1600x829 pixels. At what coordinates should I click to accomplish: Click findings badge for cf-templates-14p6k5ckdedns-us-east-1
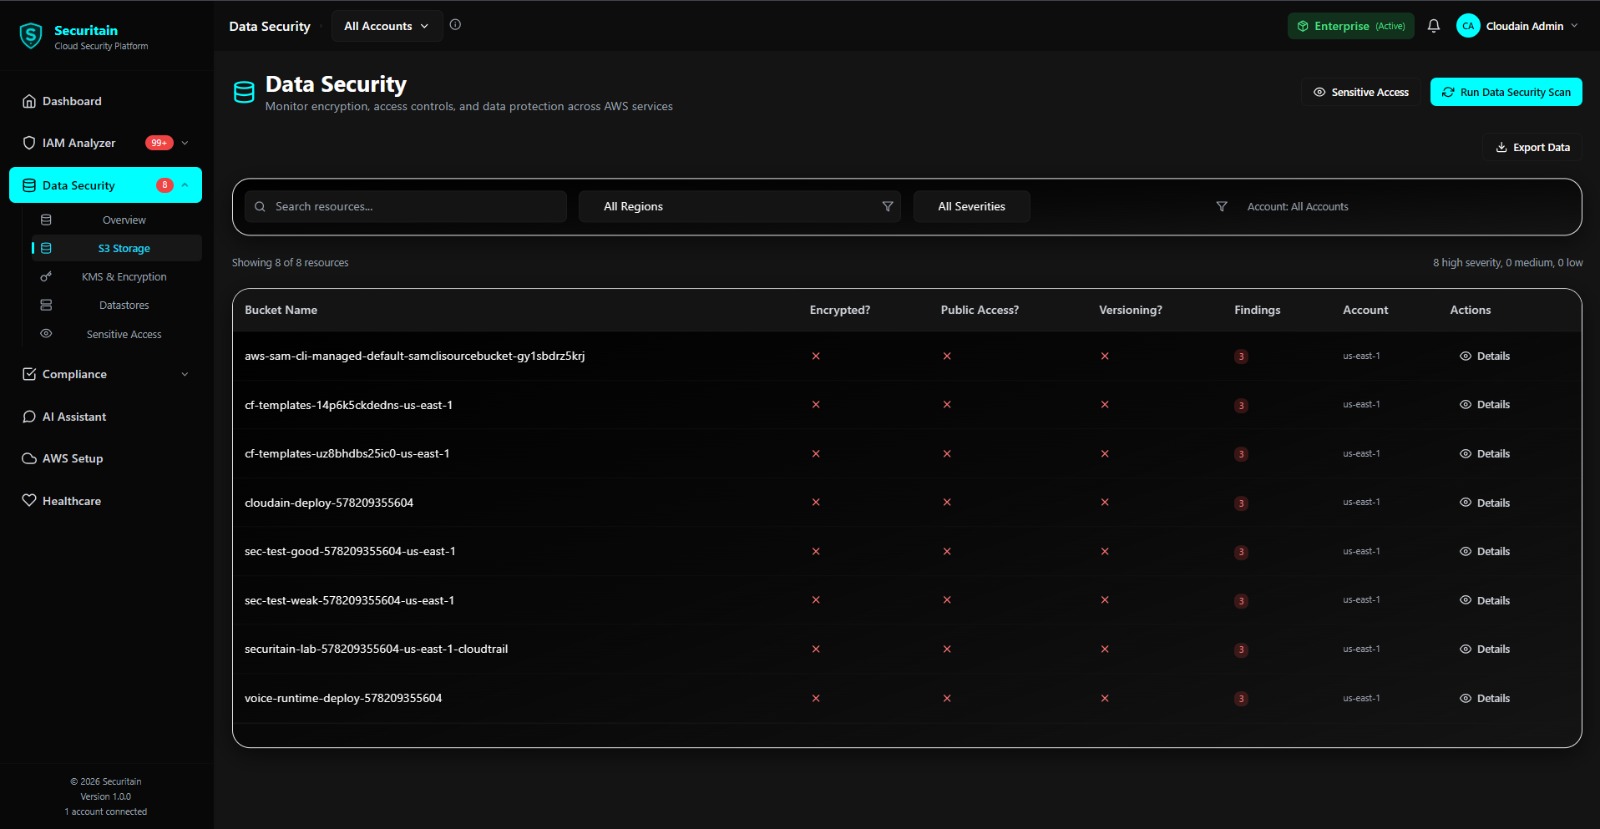(x=1241, y=406)
